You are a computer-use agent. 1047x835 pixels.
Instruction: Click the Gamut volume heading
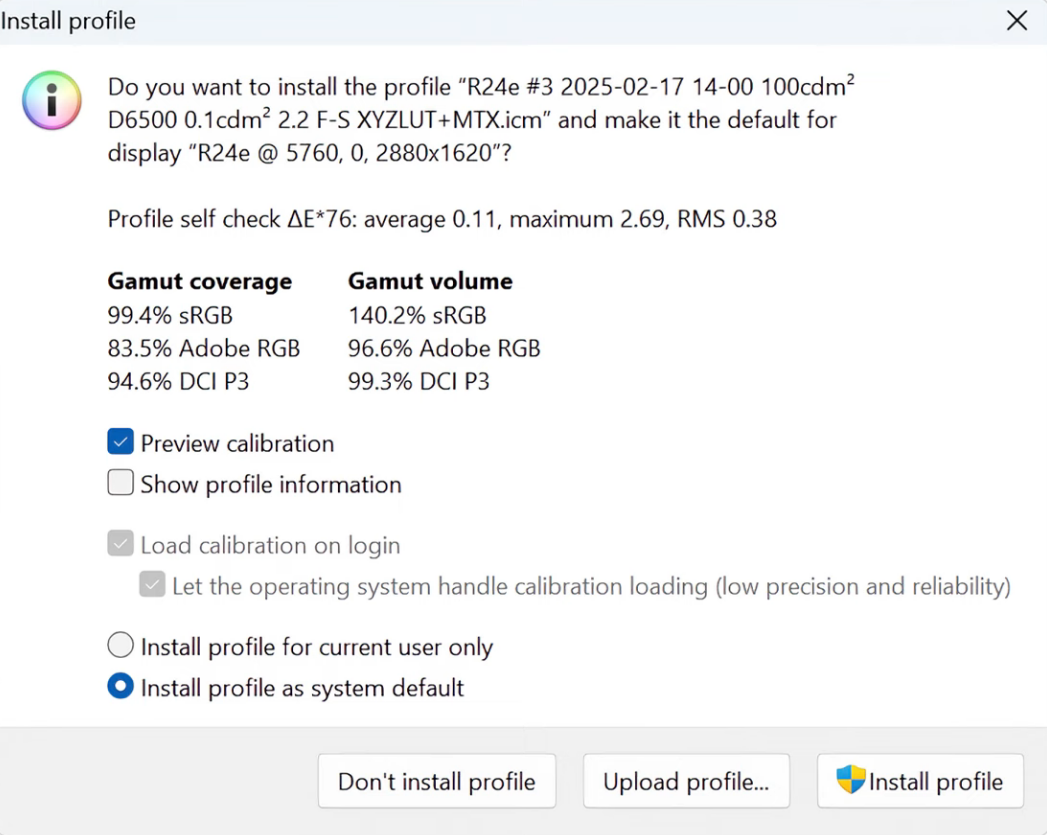(x=430, y=282)
